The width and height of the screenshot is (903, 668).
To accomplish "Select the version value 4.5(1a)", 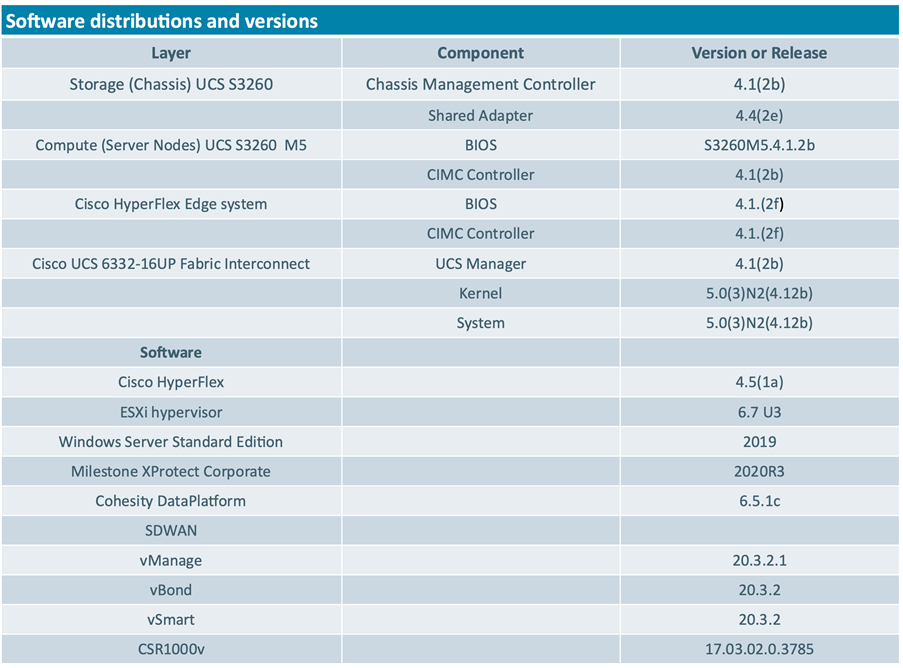I will (759, 382).
